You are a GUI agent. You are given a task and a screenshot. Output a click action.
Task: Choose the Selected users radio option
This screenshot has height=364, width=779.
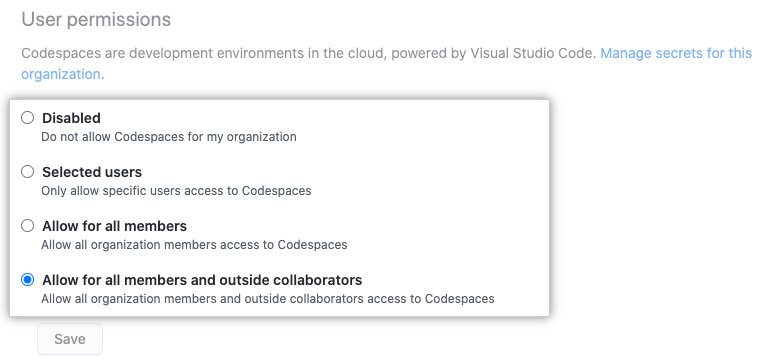(x=27, y=172)
